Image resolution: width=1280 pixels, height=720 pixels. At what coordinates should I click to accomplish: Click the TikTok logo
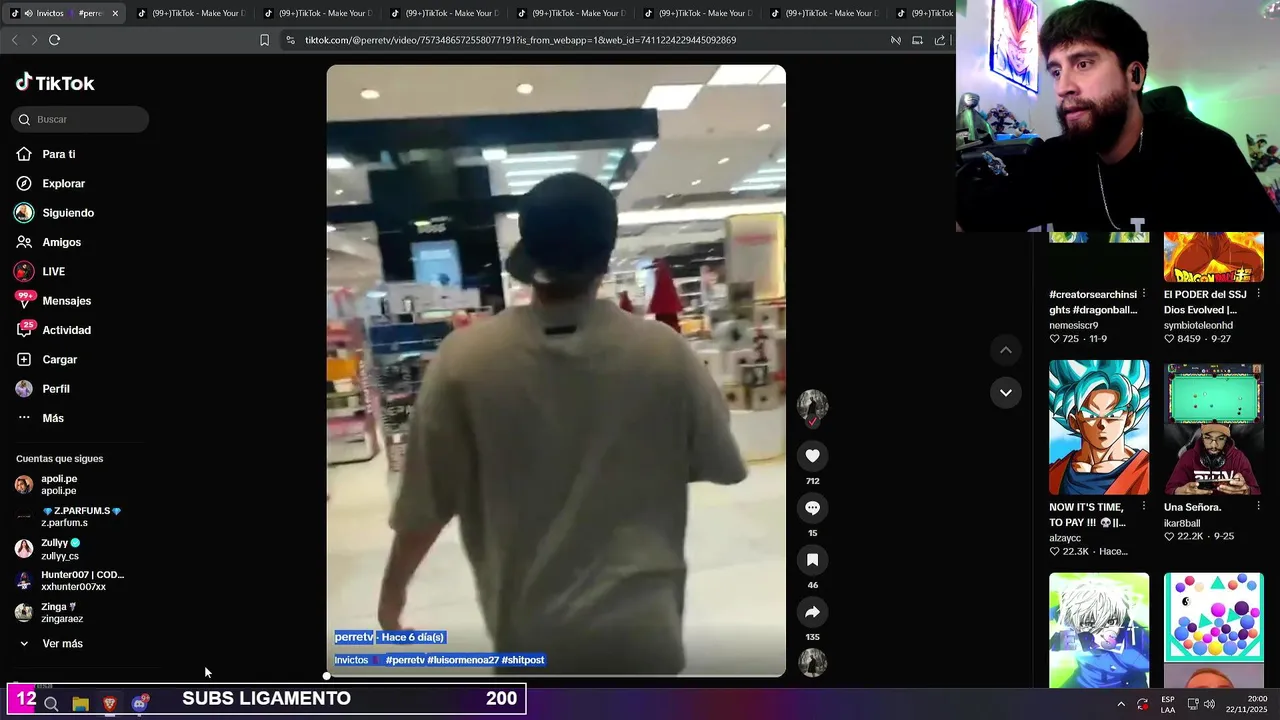pos(55,83)
